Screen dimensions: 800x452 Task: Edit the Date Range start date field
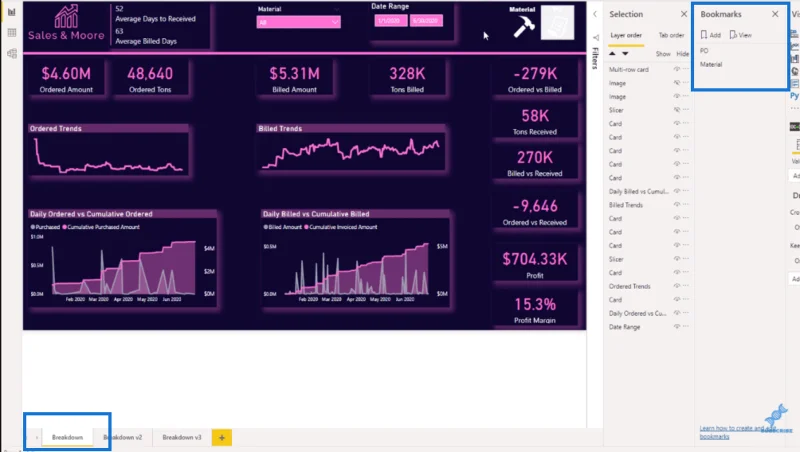[390, 21]
